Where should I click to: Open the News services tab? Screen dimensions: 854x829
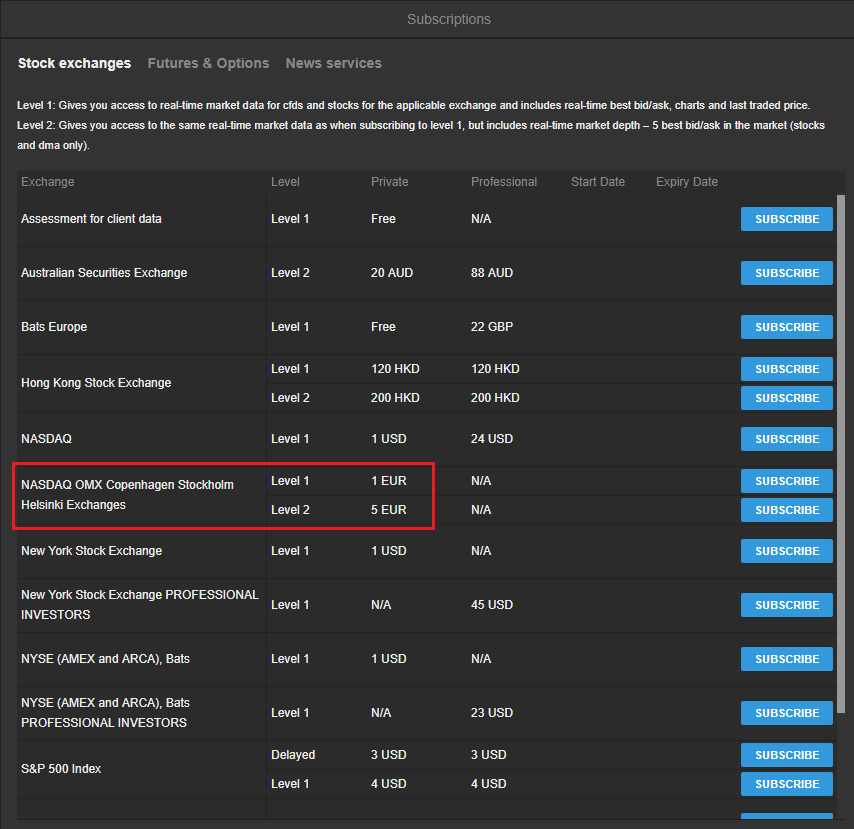[333, 63]
